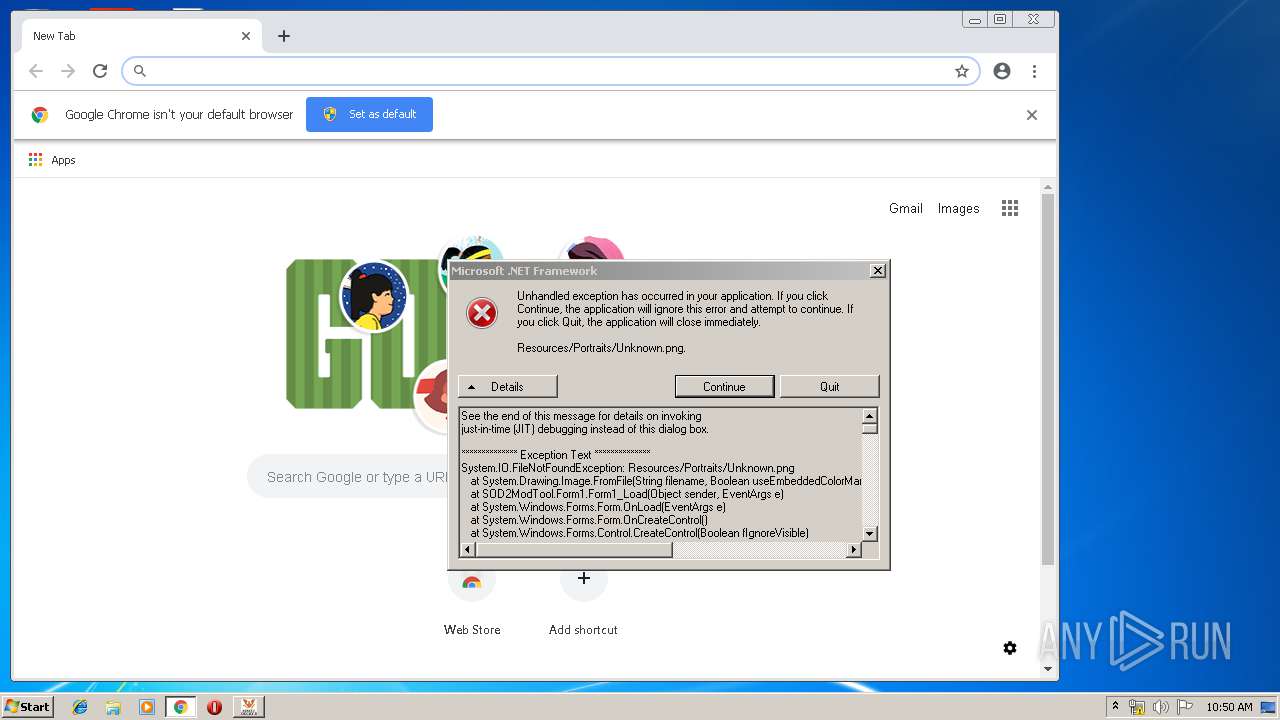Click the details scroll up arrow
1280x720 pixels.
click(x=870, y=416)
